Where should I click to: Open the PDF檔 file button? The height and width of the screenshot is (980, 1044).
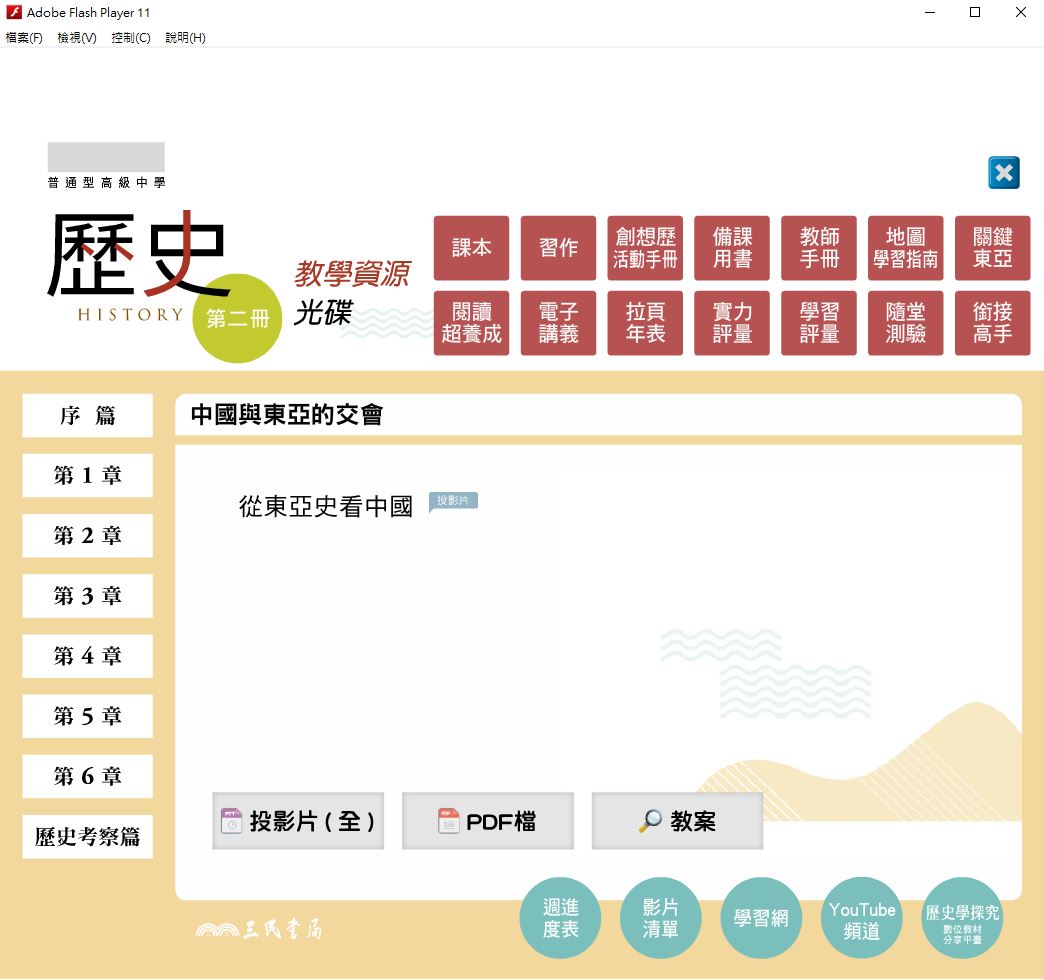[x=488, y=821]
